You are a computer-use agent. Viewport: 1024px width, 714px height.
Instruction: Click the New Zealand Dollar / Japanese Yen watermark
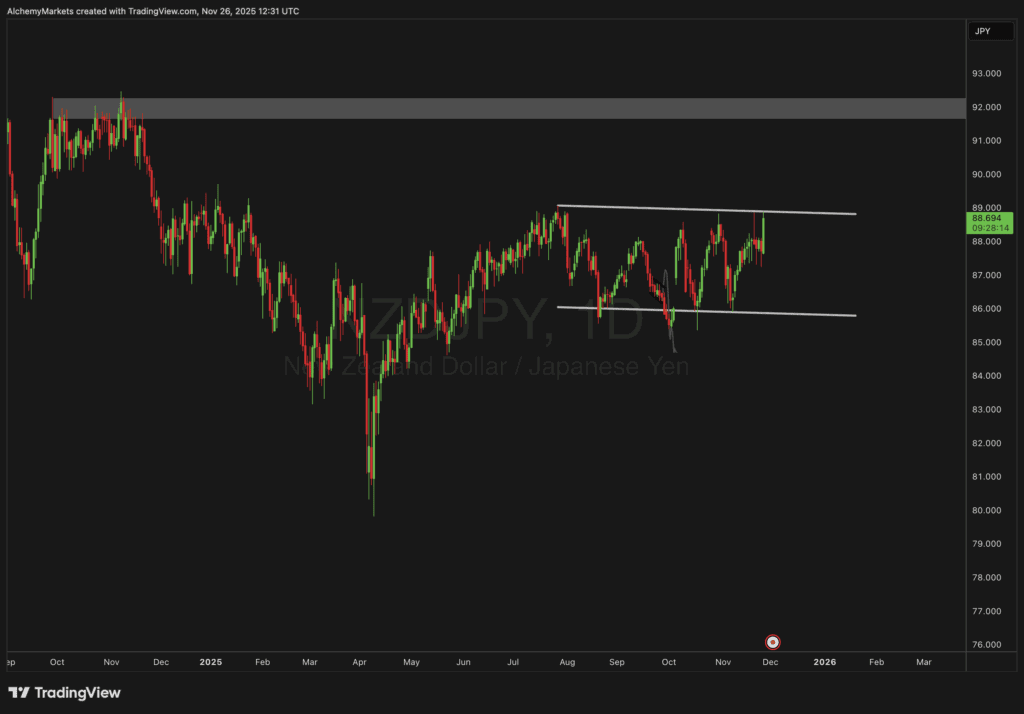[485, 367]
